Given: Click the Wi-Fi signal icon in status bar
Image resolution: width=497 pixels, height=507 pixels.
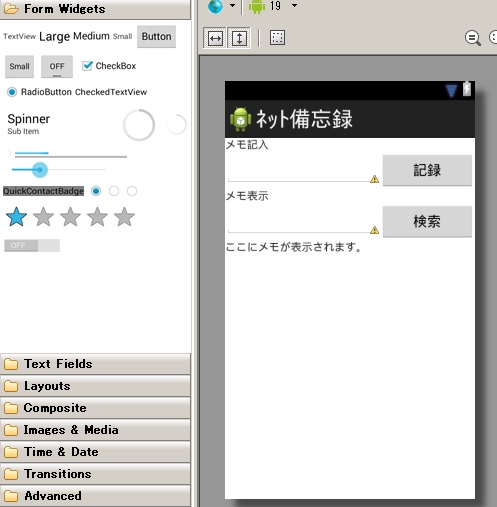Looking at the screenshot, I should [x=451, y=90].
